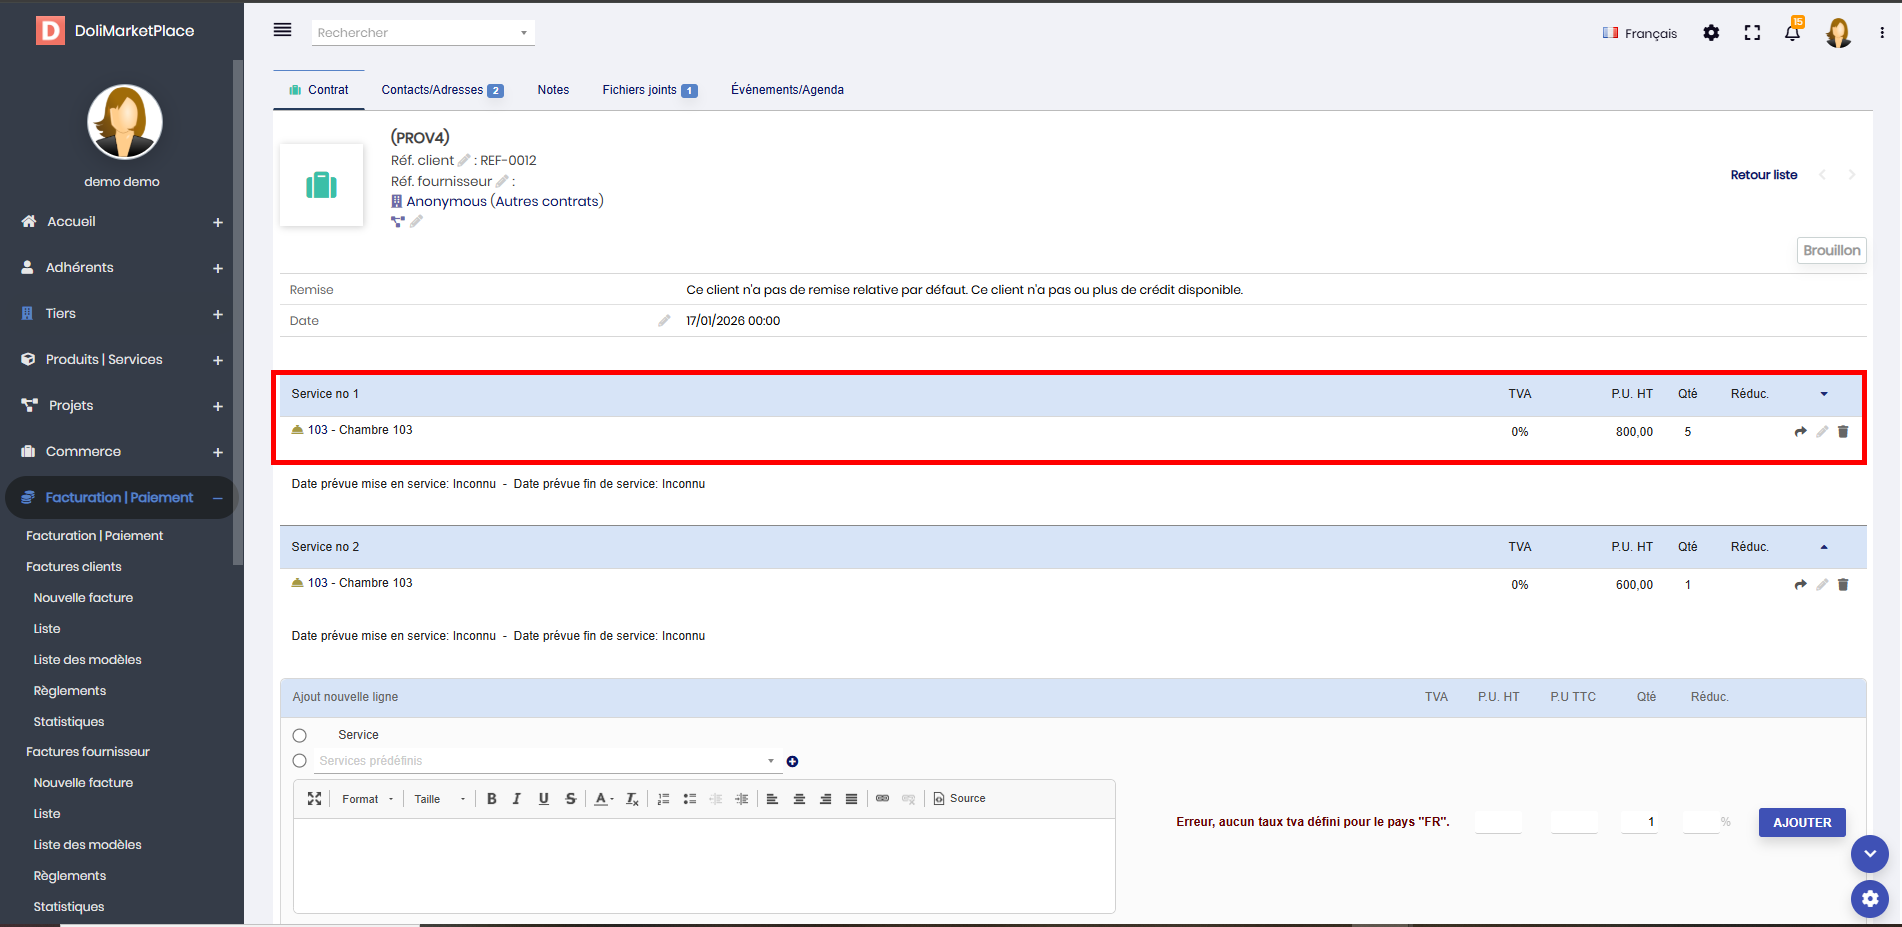Open the user avatar in top bar

pyautogui.click(x=1838, y=33)
